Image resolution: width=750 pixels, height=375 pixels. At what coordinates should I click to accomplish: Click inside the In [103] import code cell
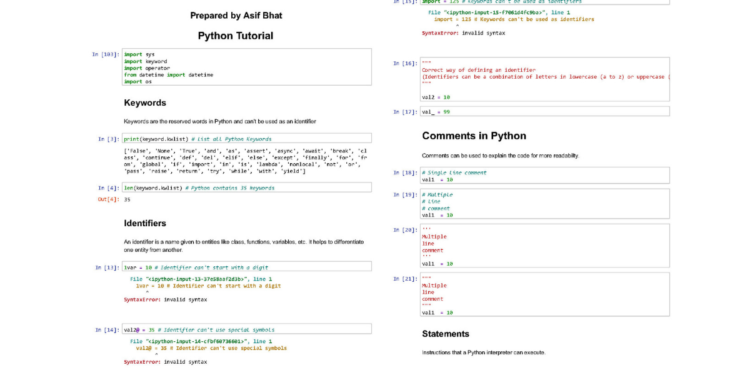click(x=247, y=67)
